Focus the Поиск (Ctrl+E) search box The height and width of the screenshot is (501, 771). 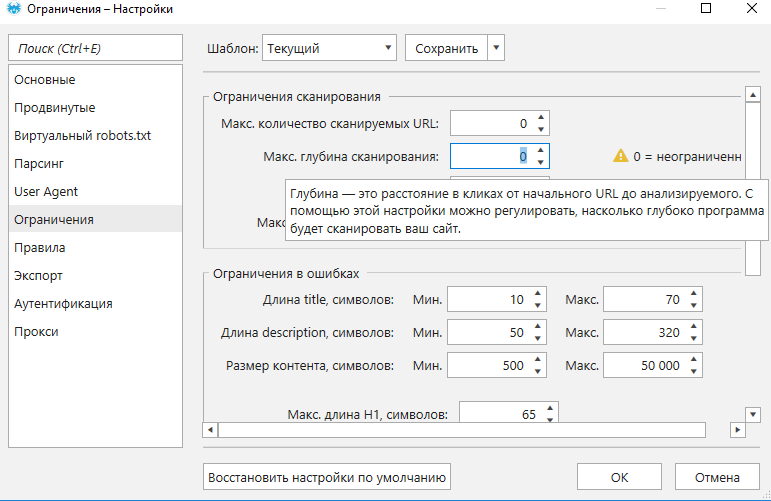click(x=95, y=48)
